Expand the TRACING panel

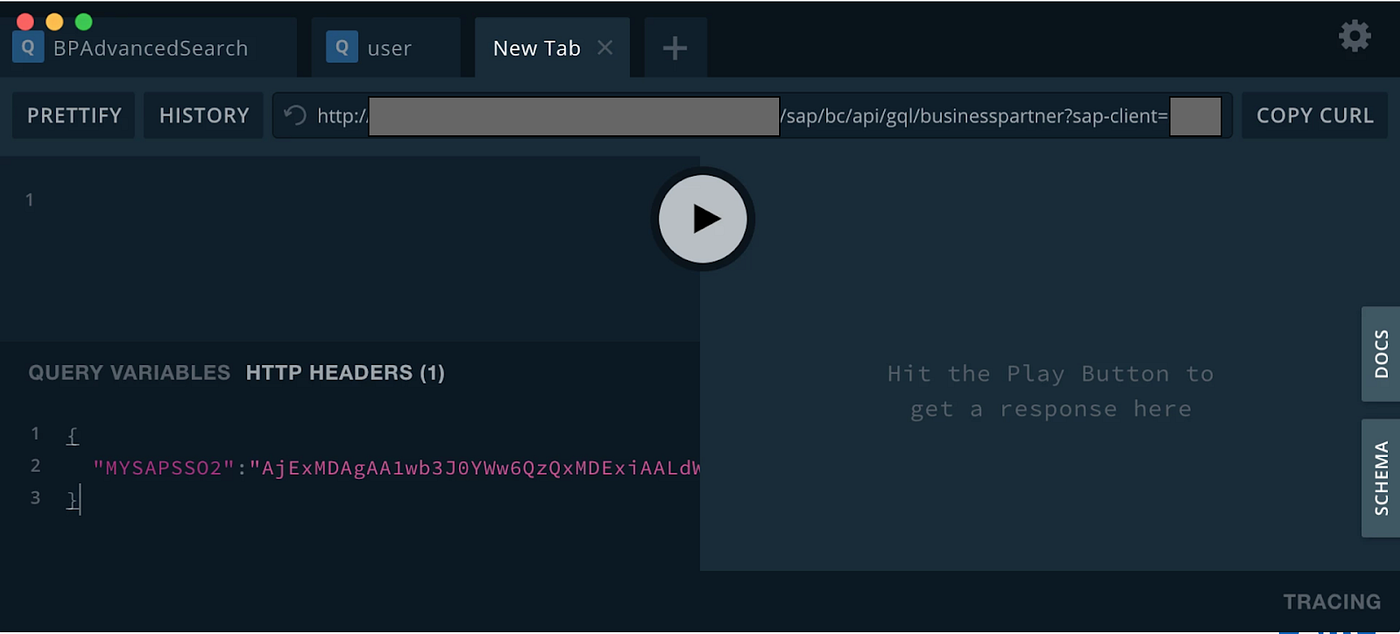pyautogui.click(x=1332, y=601)
